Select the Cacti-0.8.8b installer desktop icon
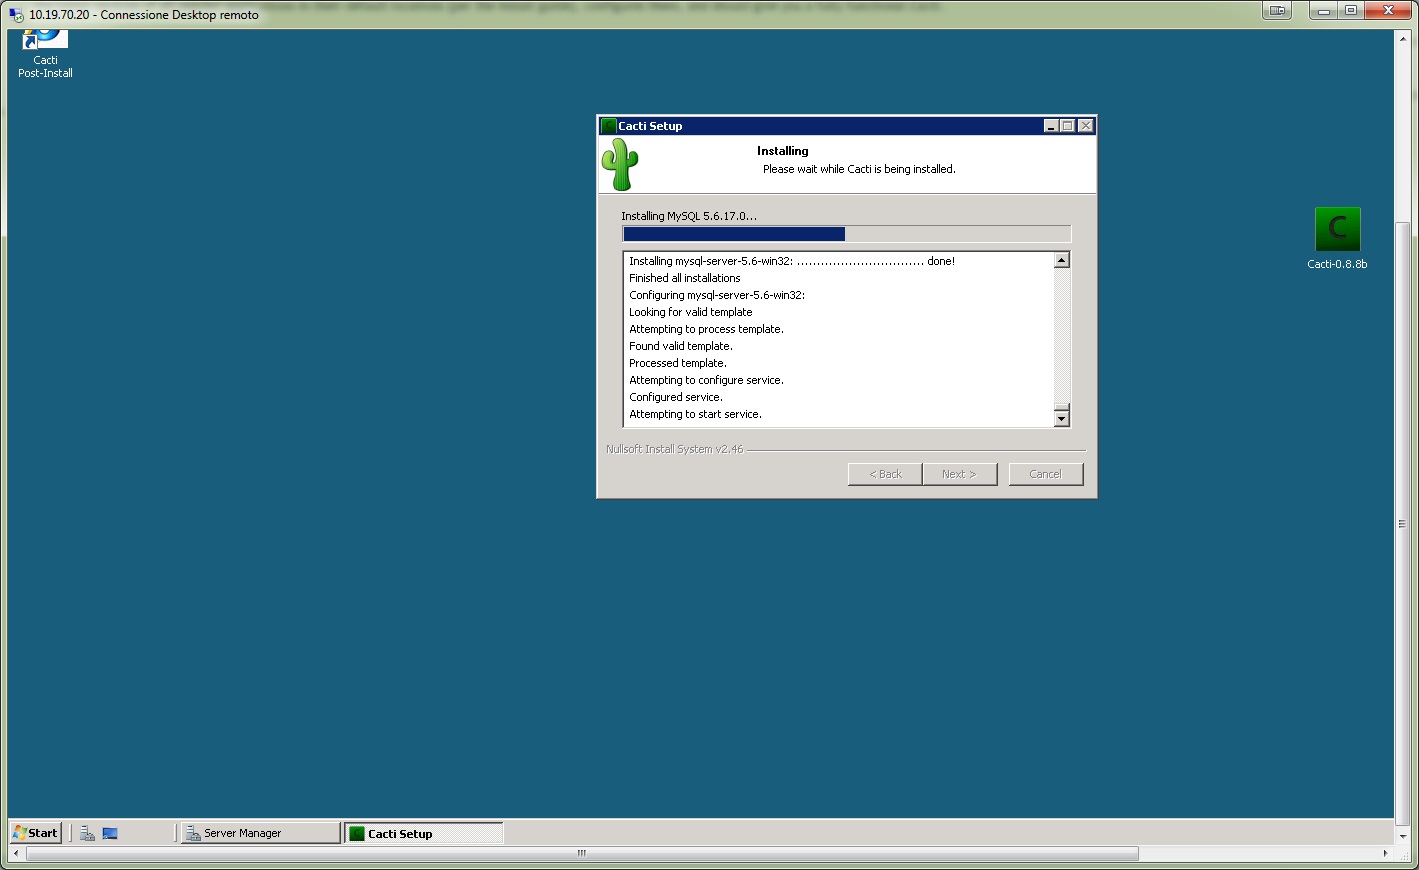This screenshot has height=870, width=1419. (1337, 239)
